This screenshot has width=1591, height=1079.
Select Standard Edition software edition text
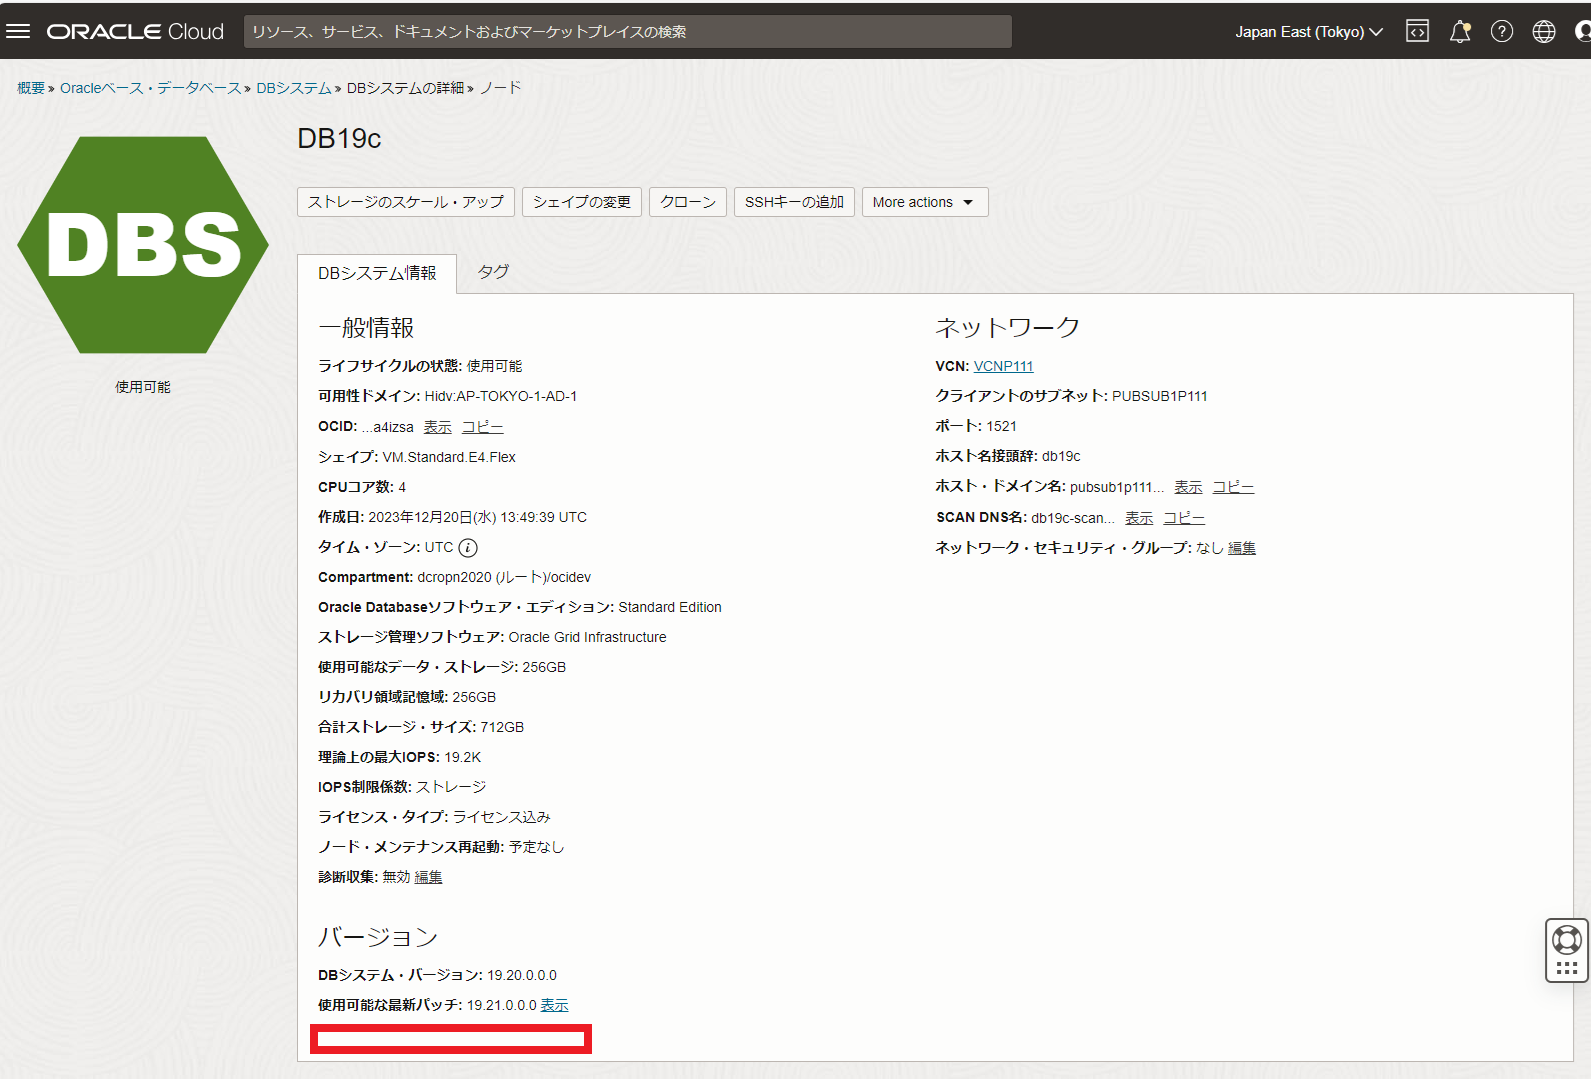pyautogui.click(x=670, y=607)
